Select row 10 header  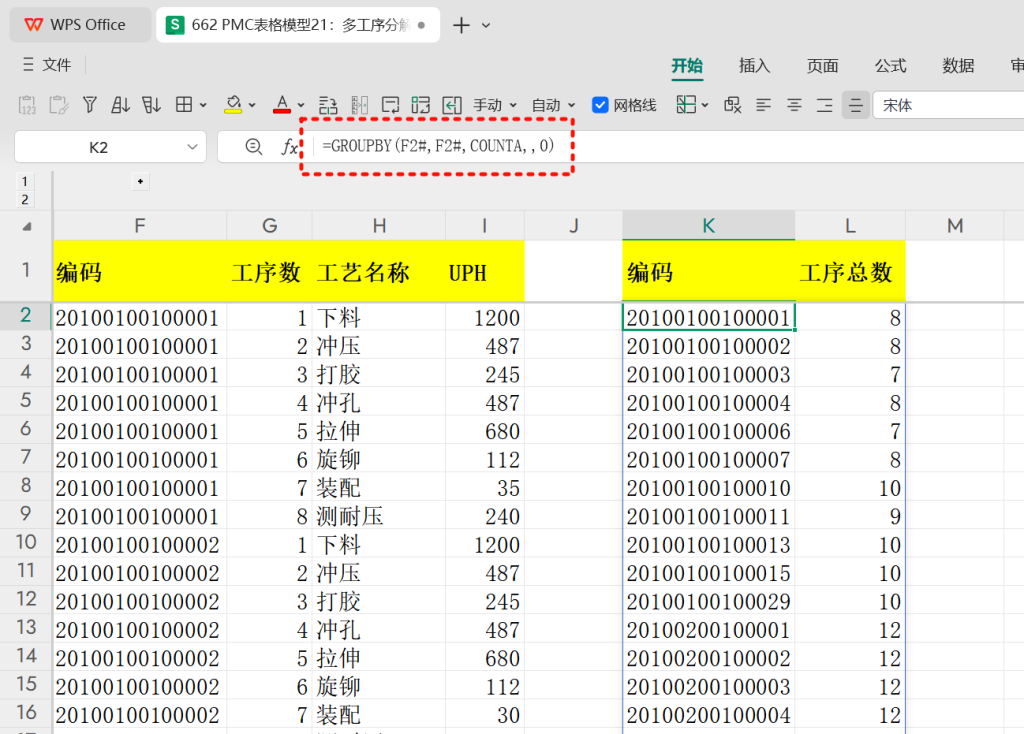tap(26, 542)
